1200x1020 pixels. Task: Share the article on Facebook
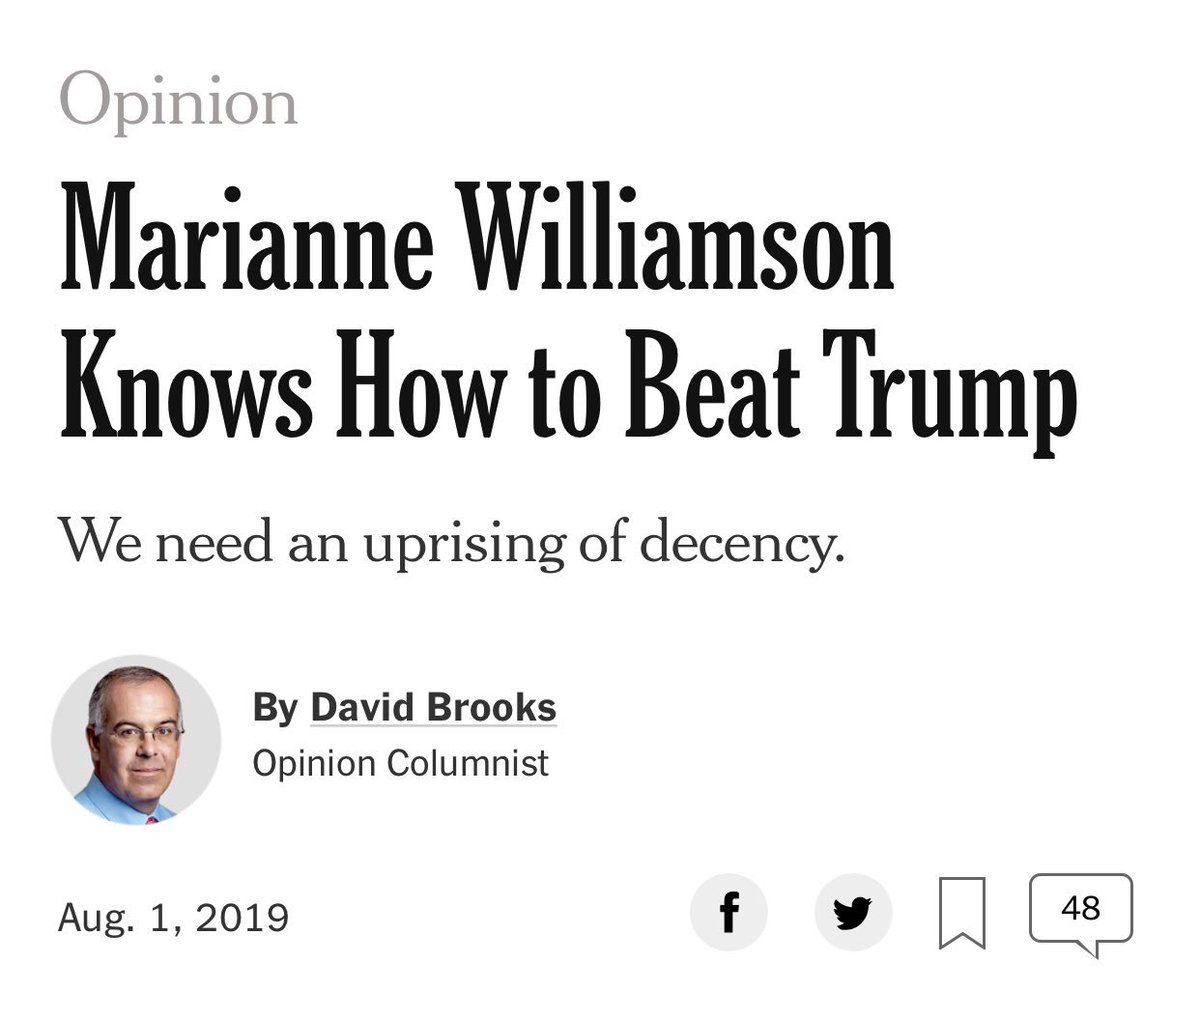click(x=729, y=912)
